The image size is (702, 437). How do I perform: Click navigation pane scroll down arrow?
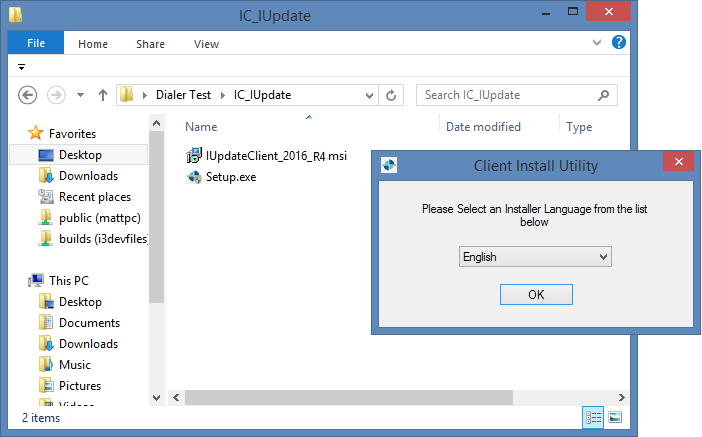157,398
